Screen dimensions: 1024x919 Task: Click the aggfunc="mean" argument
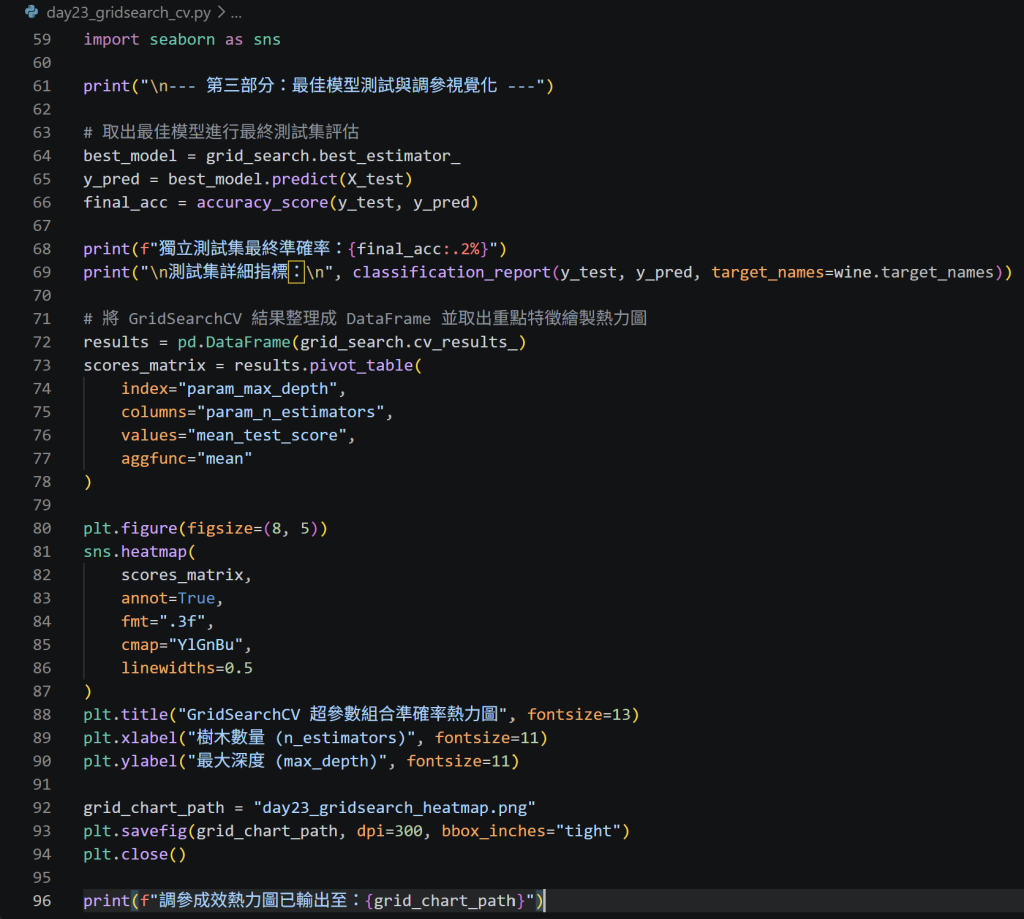click(x=187, y=459)
